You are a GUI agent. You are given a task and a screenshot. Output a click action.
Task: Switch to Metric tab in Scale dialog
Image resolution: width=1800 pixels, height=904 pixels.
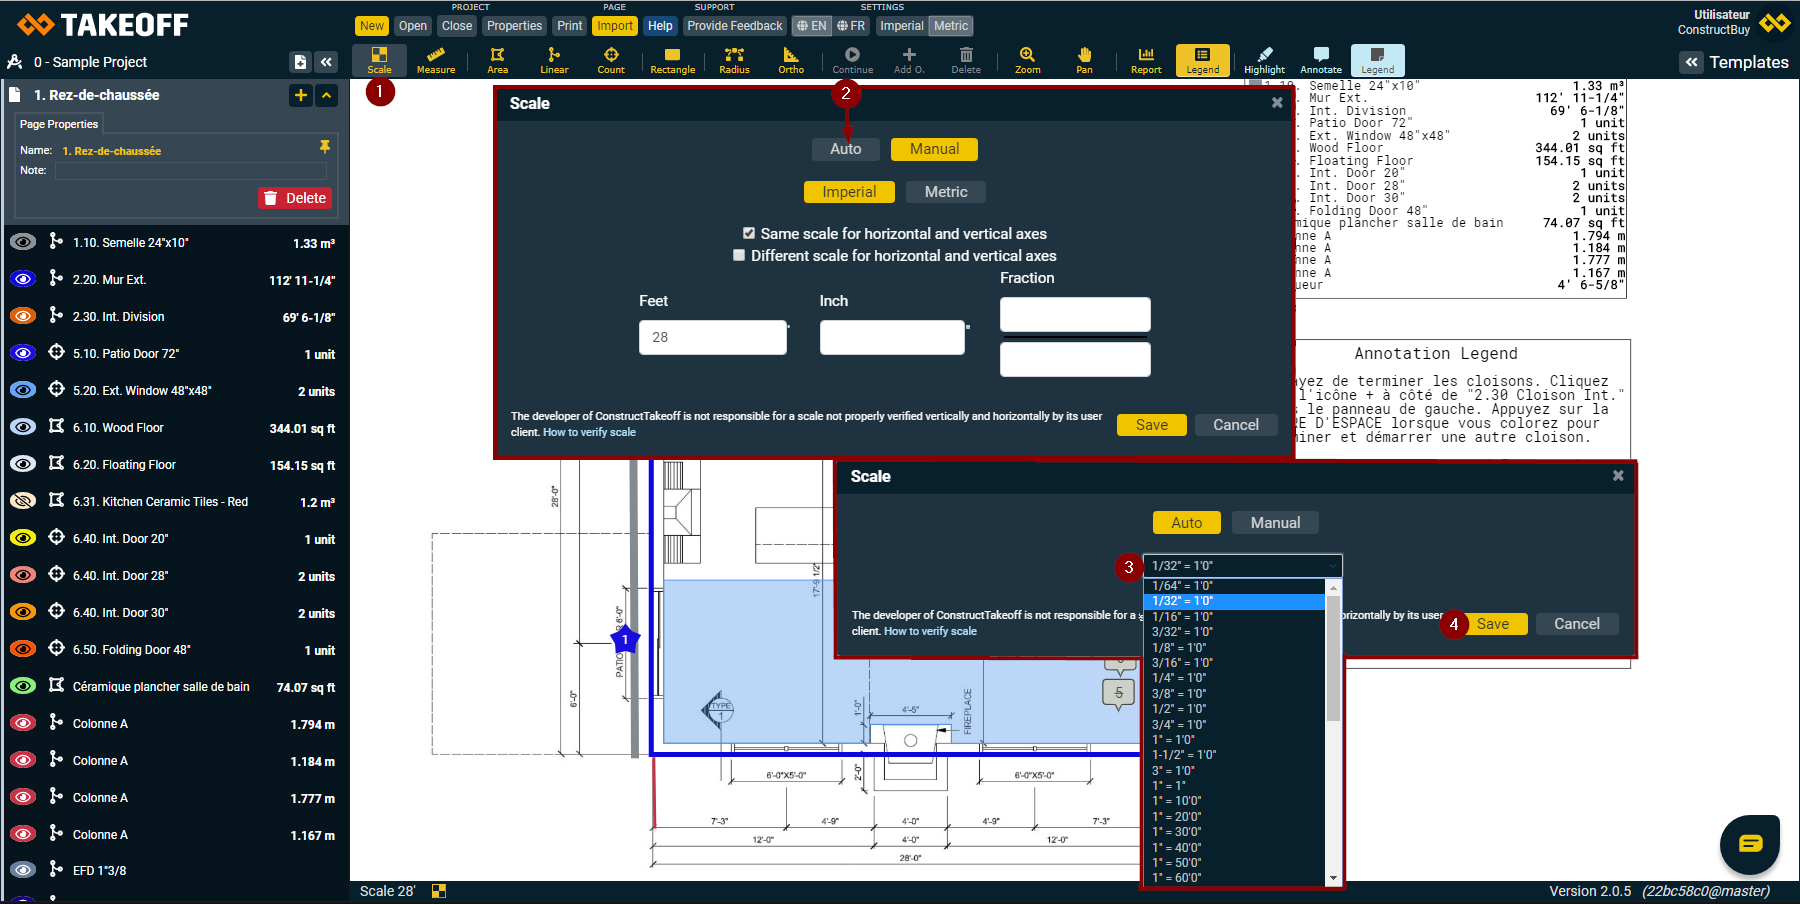(945, 192)
